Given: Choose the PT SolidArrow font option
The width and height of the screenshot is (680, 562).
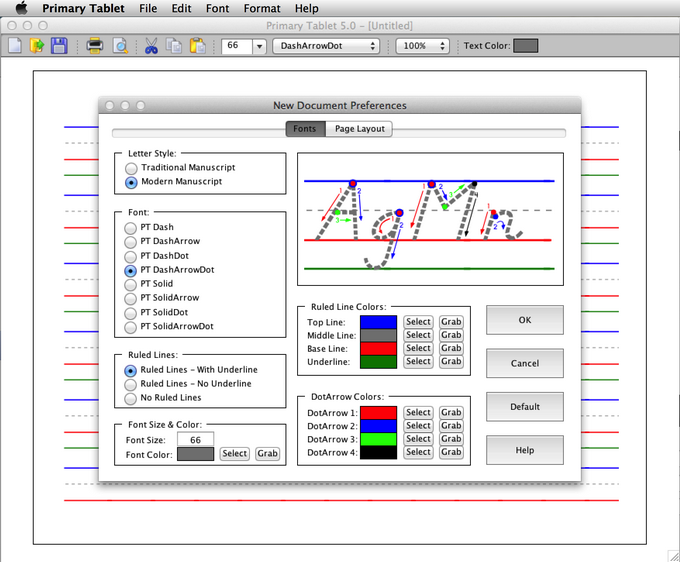Looking at the screenshot, I should 131,298.
